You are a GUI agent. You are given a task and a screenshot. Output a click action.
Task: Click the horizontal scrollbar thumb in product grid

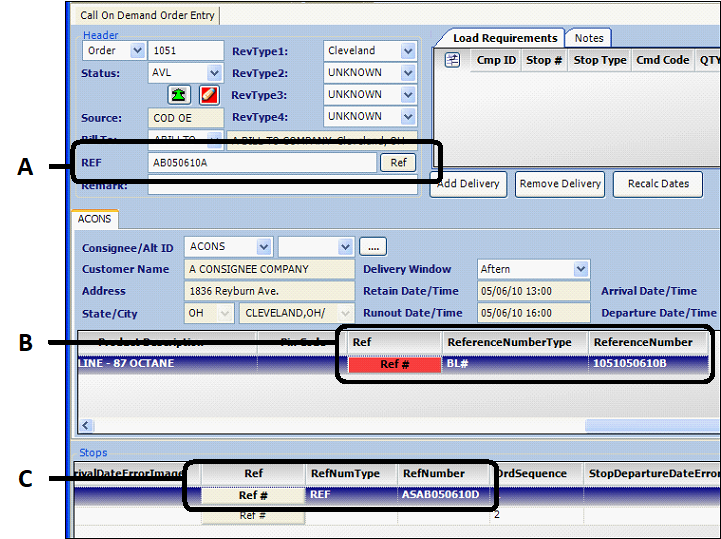[x=652, y=425]
